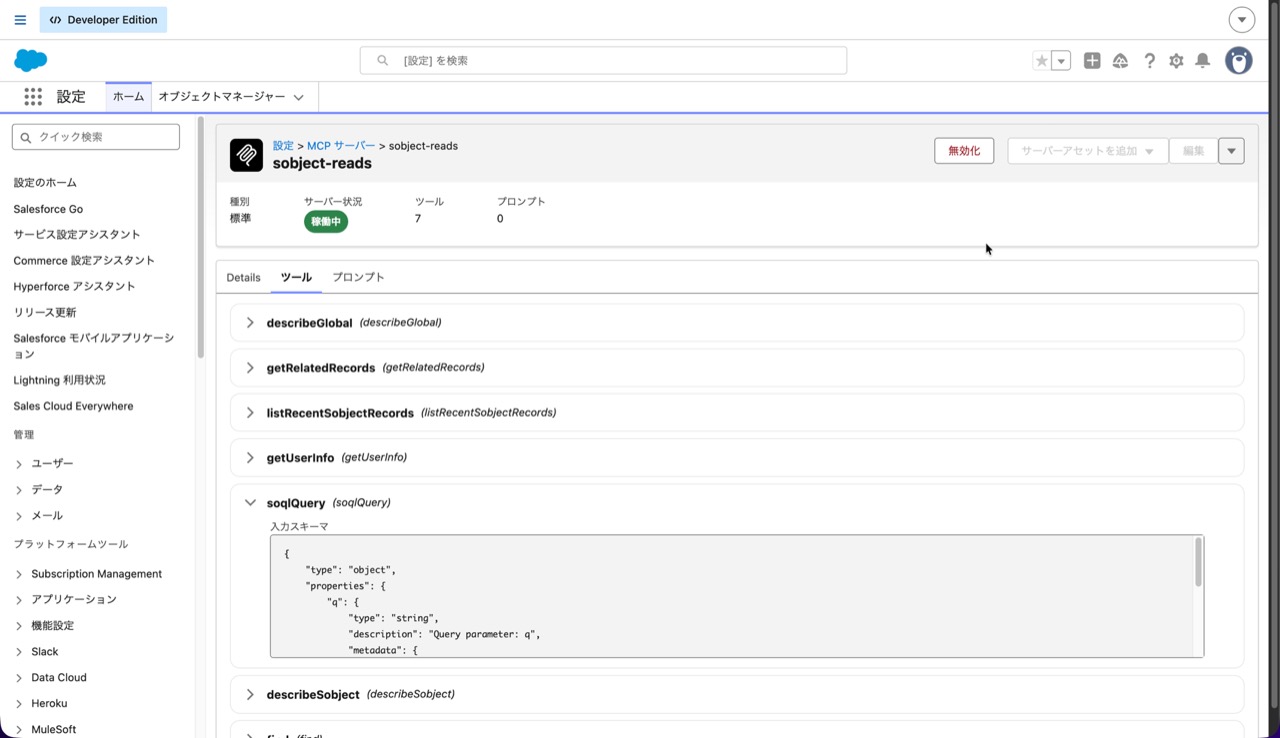The width and height of the screenshot is (1280, 738).
Task: Open the notifications bell icon
Action: (x=1203, y=61)
